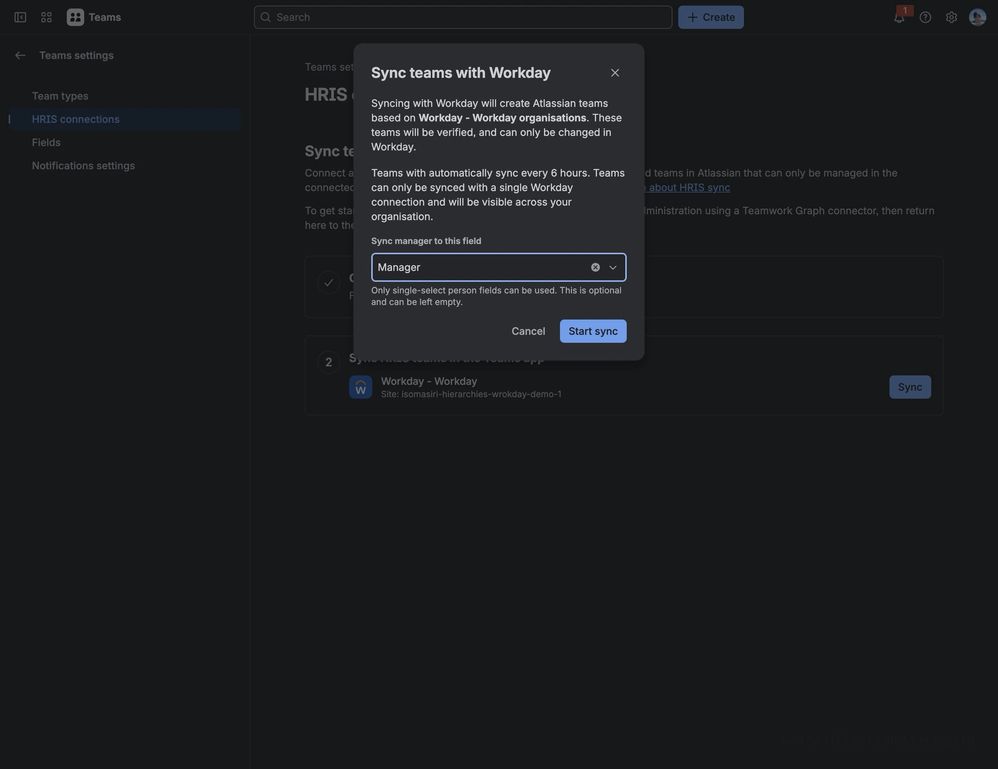
Task: Open the Team types settings page
Action: click(60, 96)
